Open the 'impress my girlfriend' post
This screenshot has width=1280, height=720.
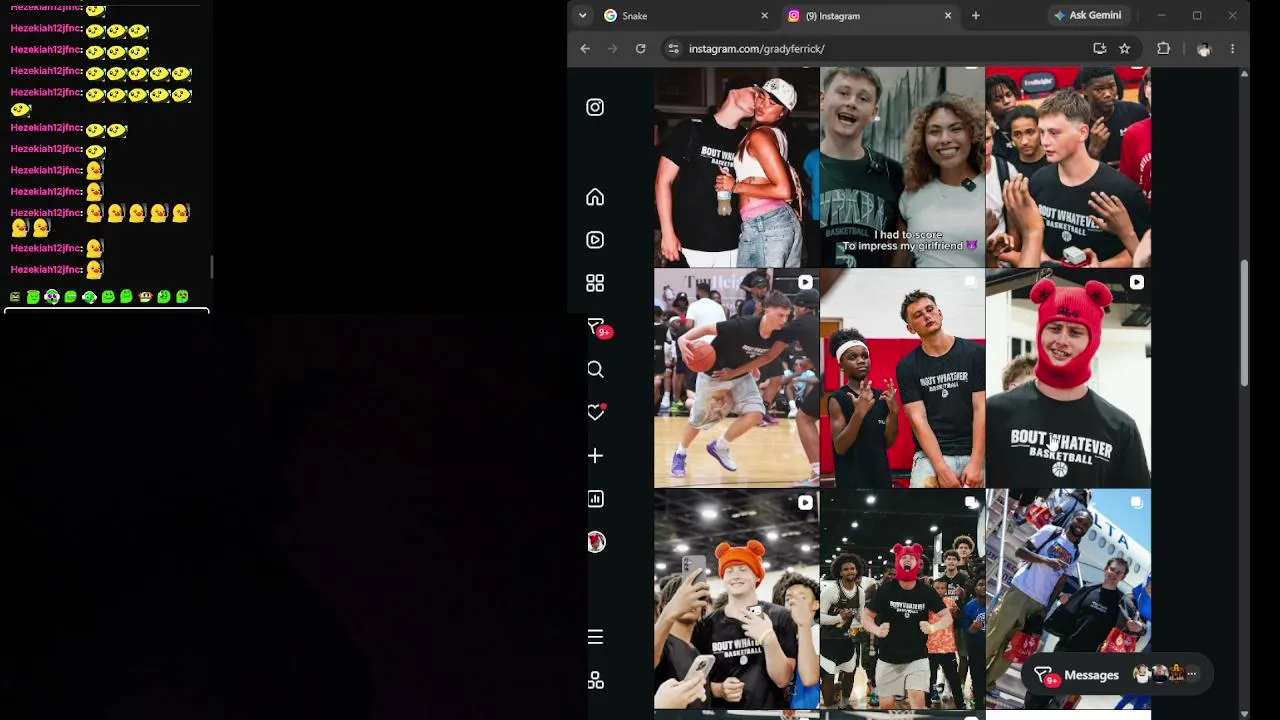[x=902, y=167]
